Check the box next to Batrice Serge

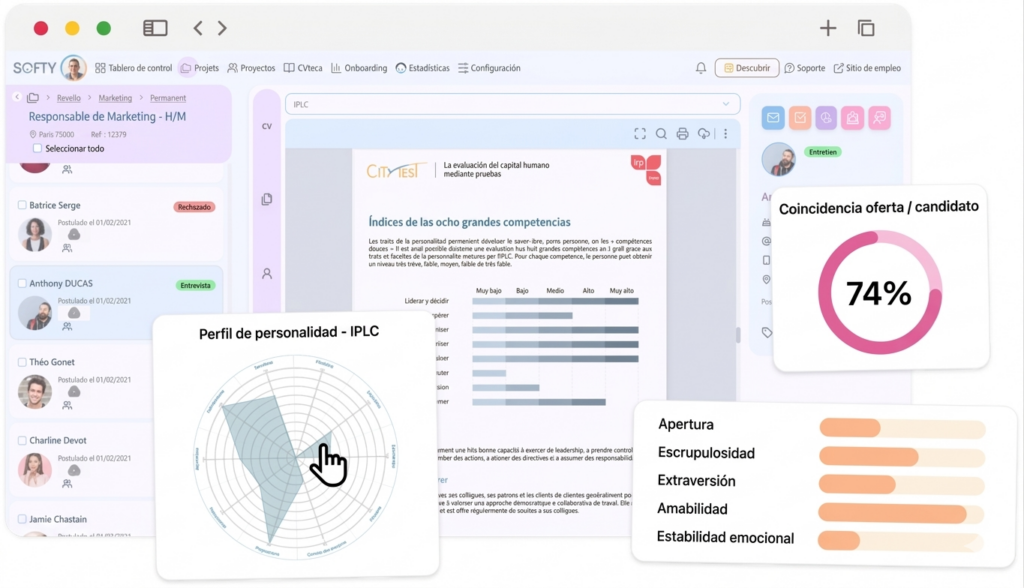coord(22,205)
